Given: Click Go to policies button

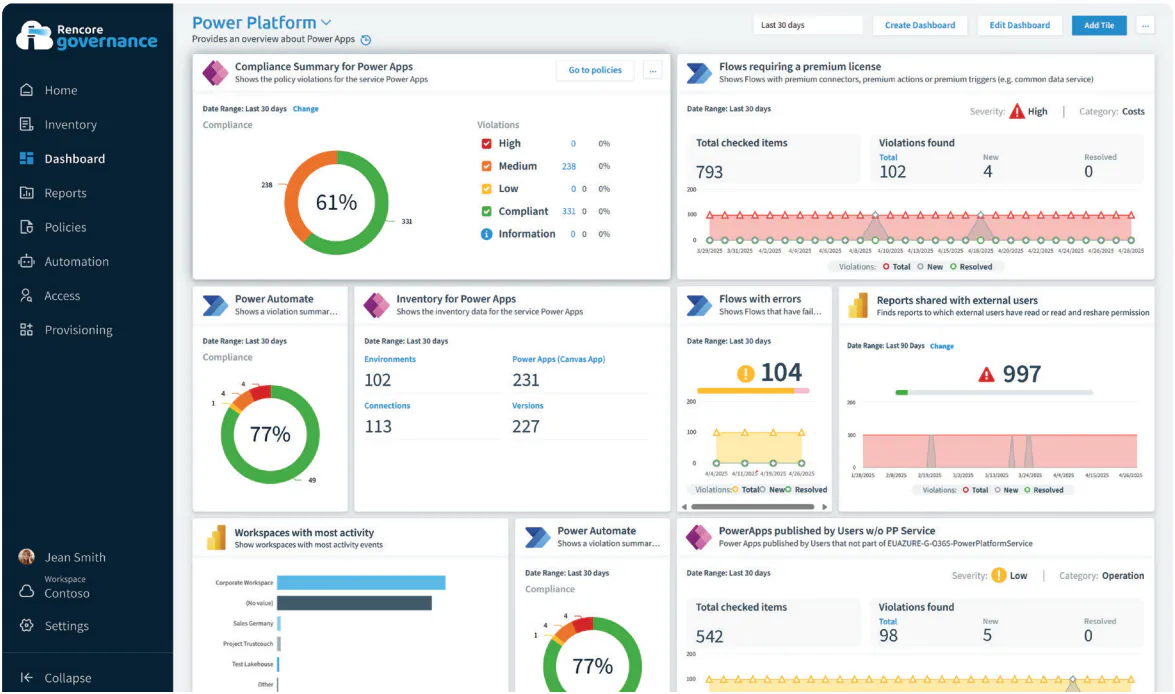Looking at the screenshot, I should coord(595,70).
